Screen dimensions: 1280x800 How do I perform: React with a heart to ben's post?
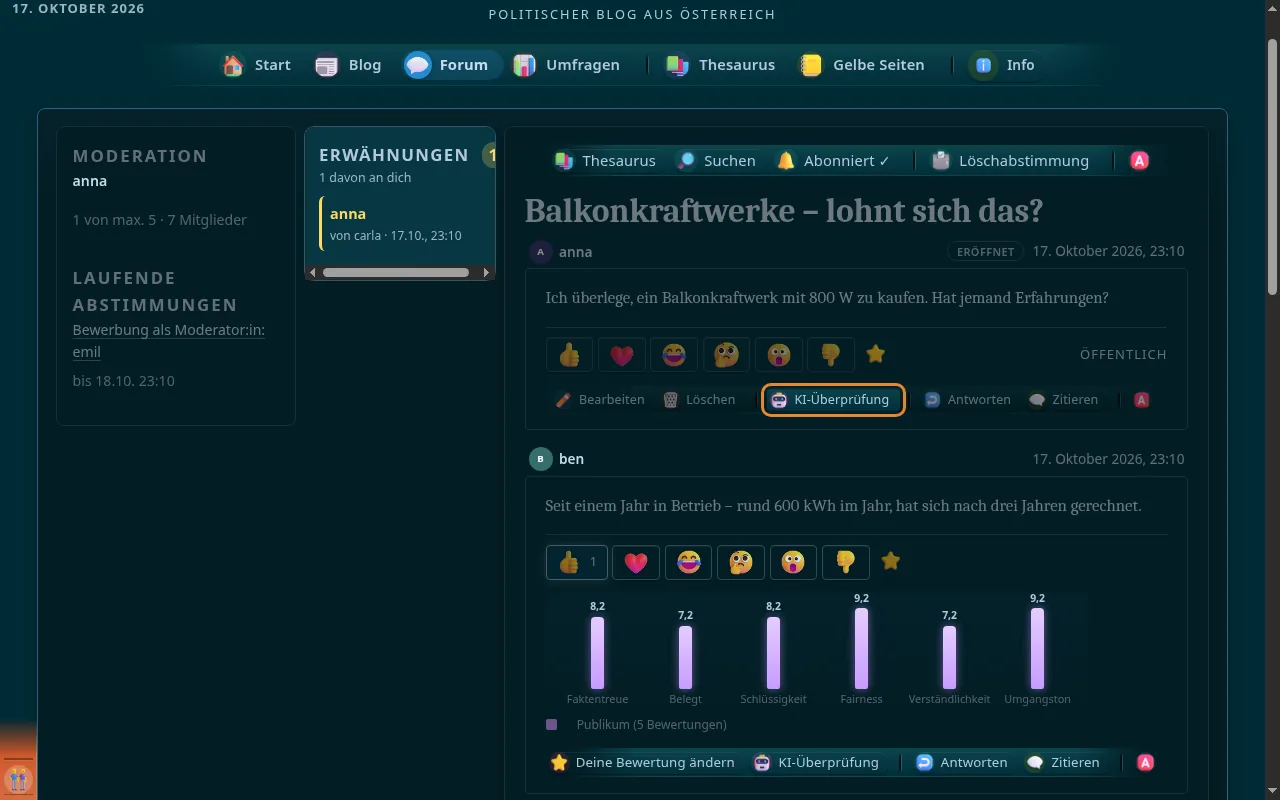(x=636, y=562)
